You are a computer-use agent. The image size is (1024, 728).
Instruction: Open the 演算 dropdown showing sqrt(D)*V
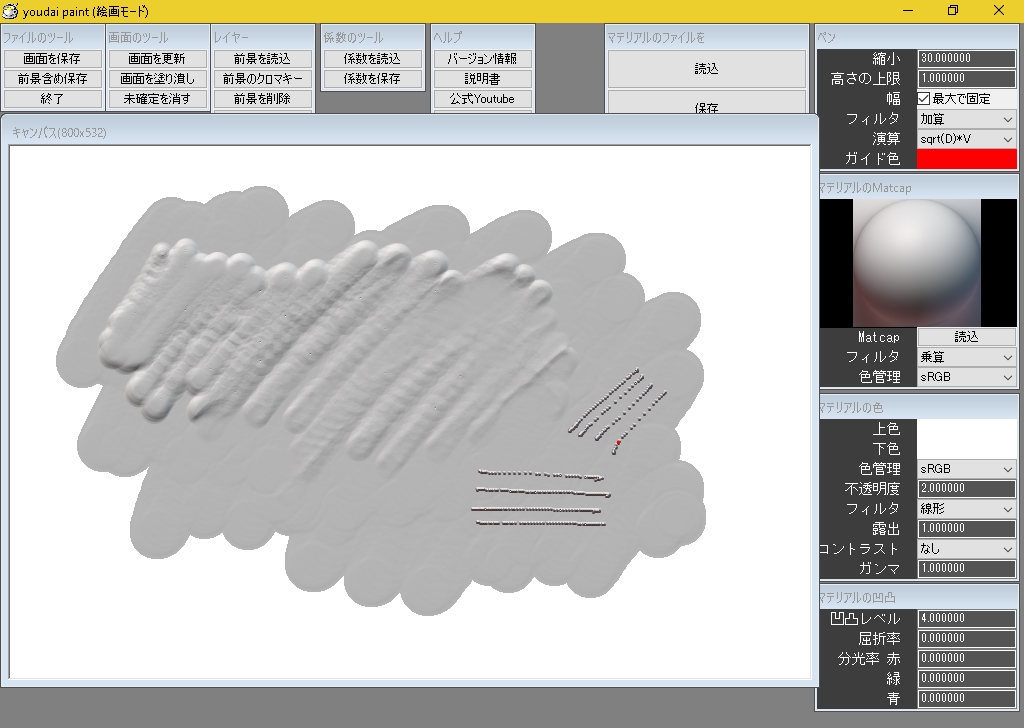click(x=966, y=138)
